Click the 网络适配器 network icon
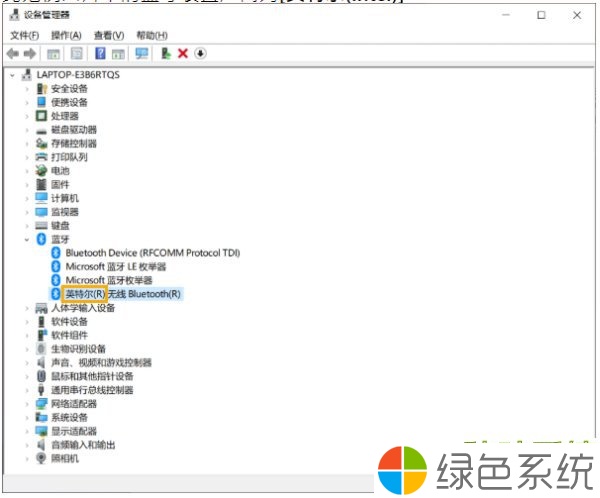Viewport: 600px width, 498px height. pos(41,404)
